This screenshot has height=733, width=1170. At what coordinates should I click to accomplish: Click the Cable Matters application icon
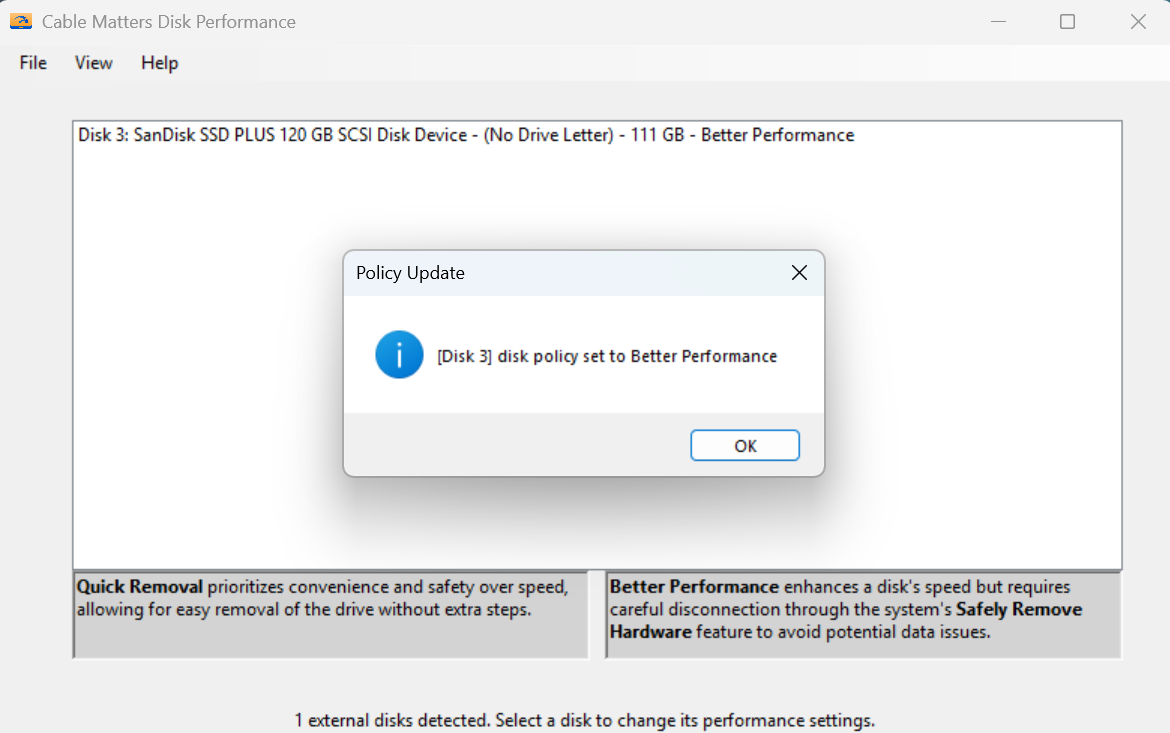click(x=20, y=20)
